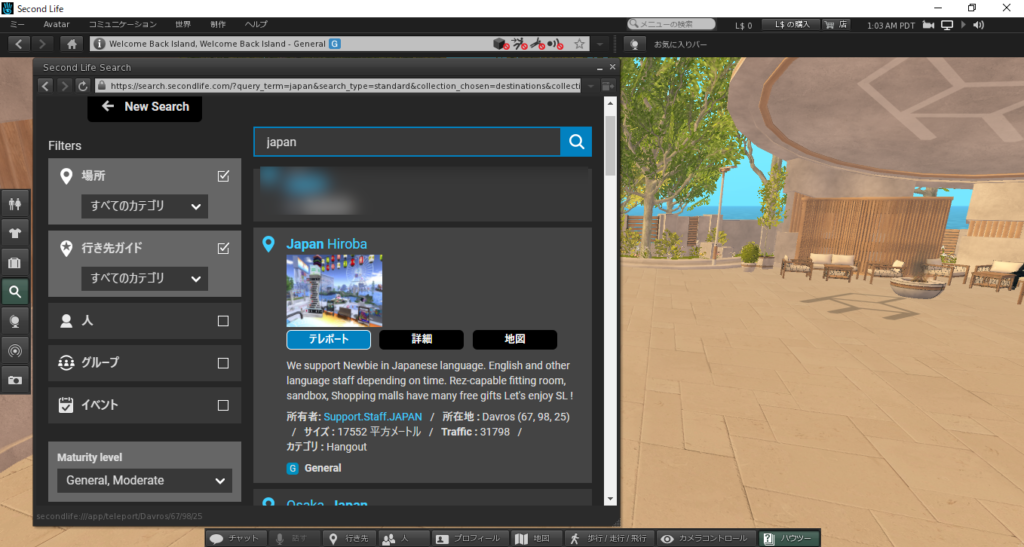Screen dimensions: 1024x547
Task: Open the search browser URL history dropdown
Action: coord(590,86)
